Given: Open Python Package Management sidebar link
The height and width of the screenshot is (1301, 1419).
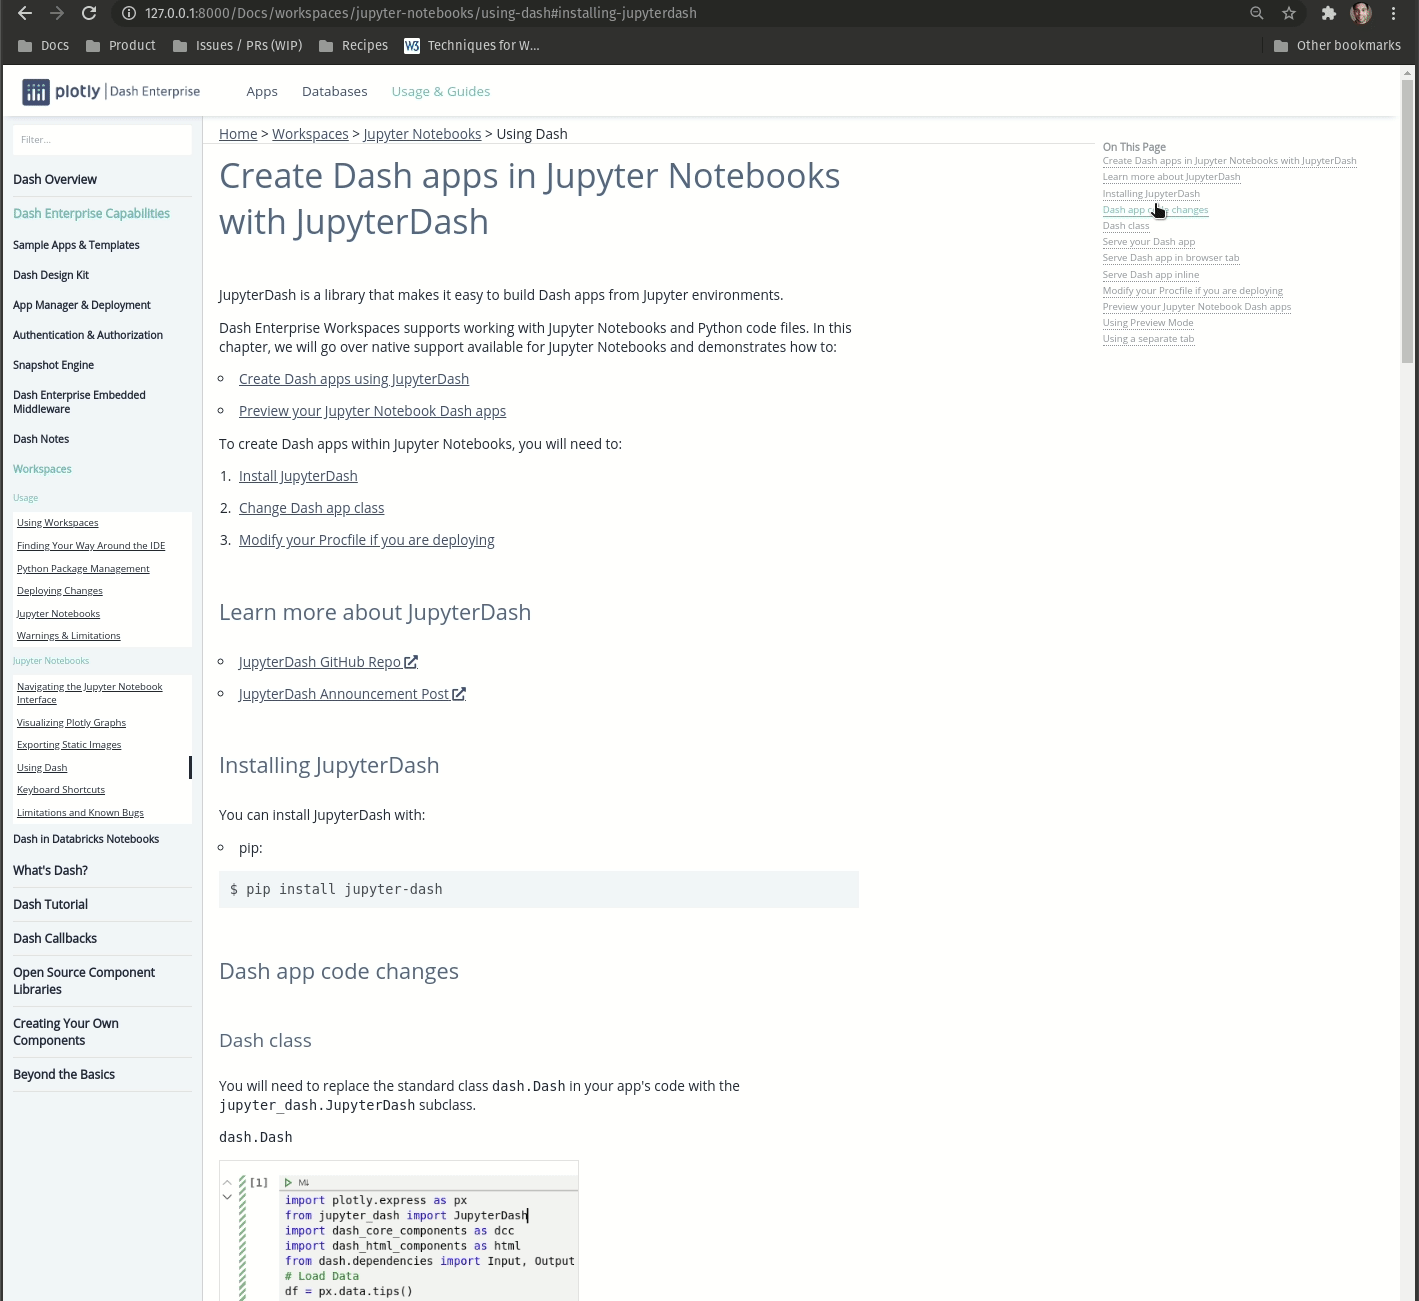Looking at the screenshot, I should tap(83, 569).
